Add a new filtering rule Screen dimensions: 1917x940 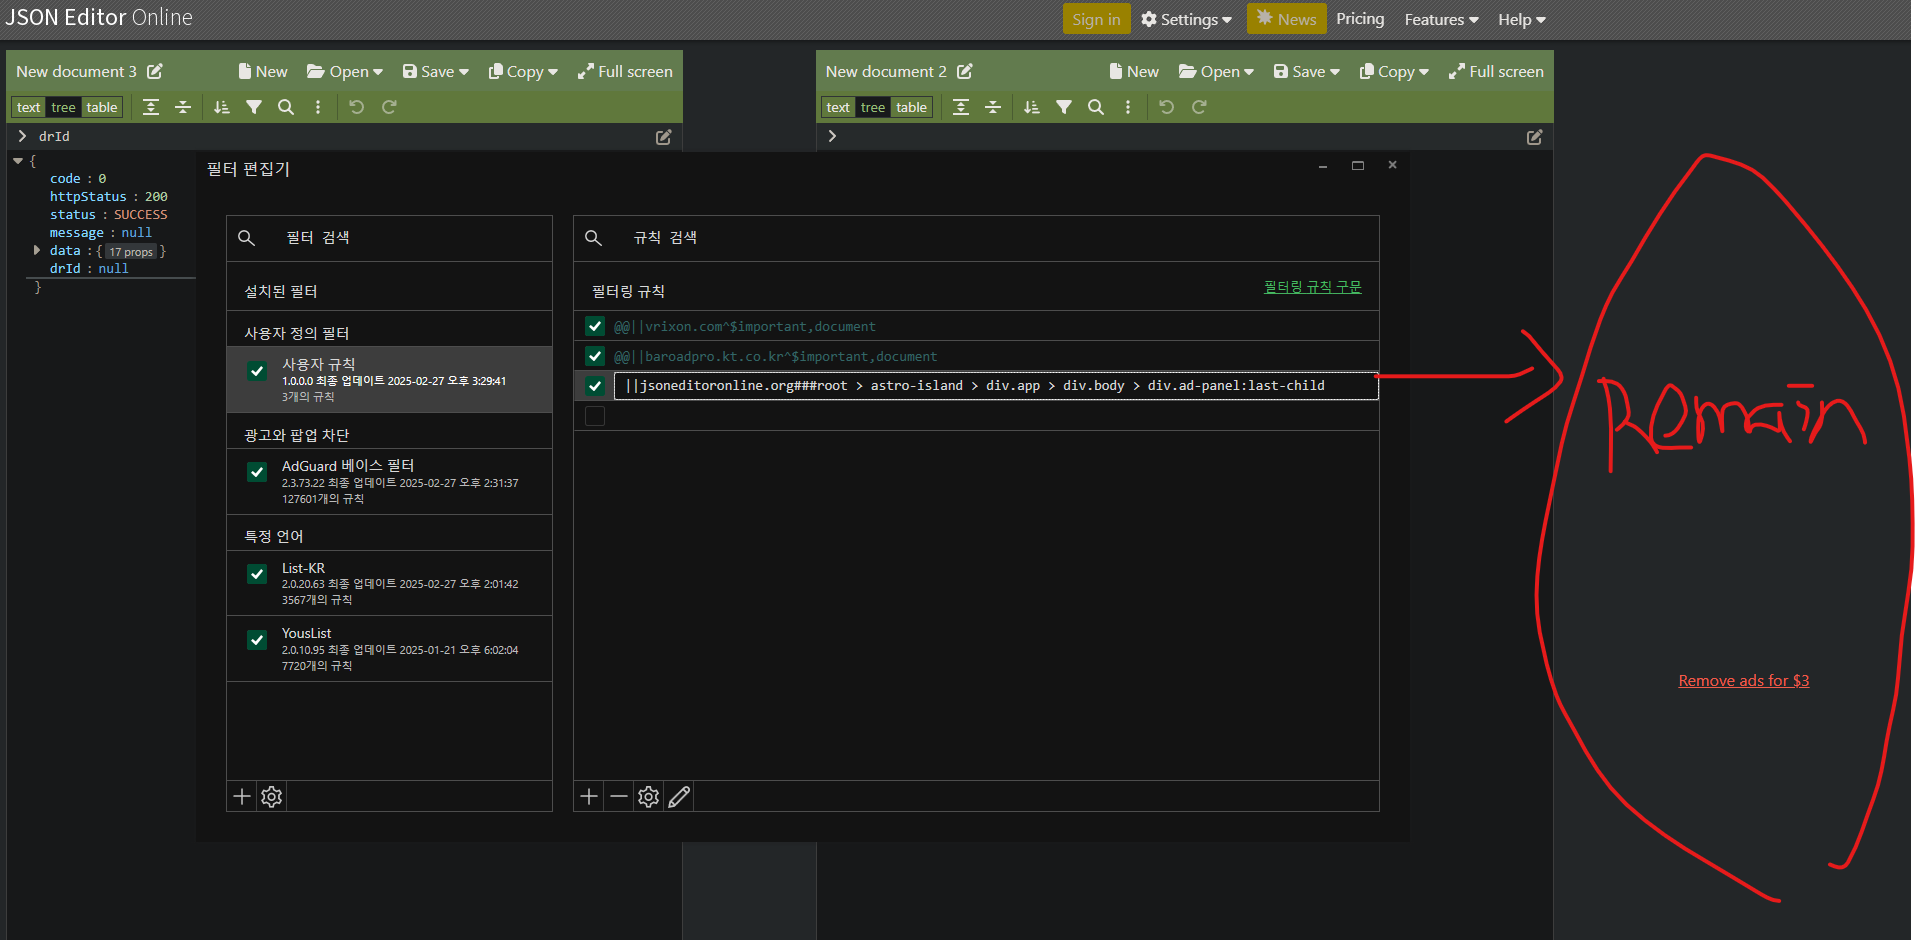pyautogui.click(x=589, y=796)
